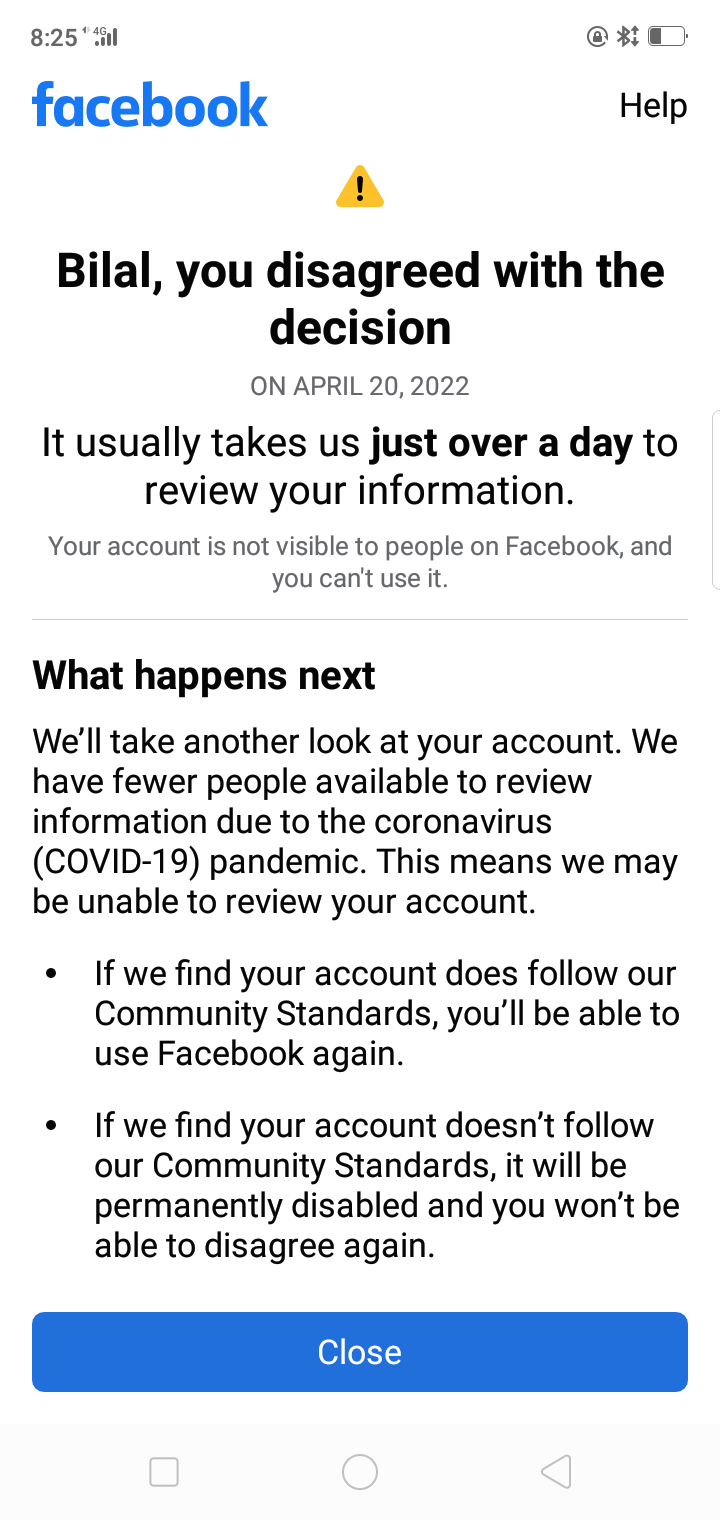Open Help
Screen dimensions: 720x1520
(x=653, y=105)
